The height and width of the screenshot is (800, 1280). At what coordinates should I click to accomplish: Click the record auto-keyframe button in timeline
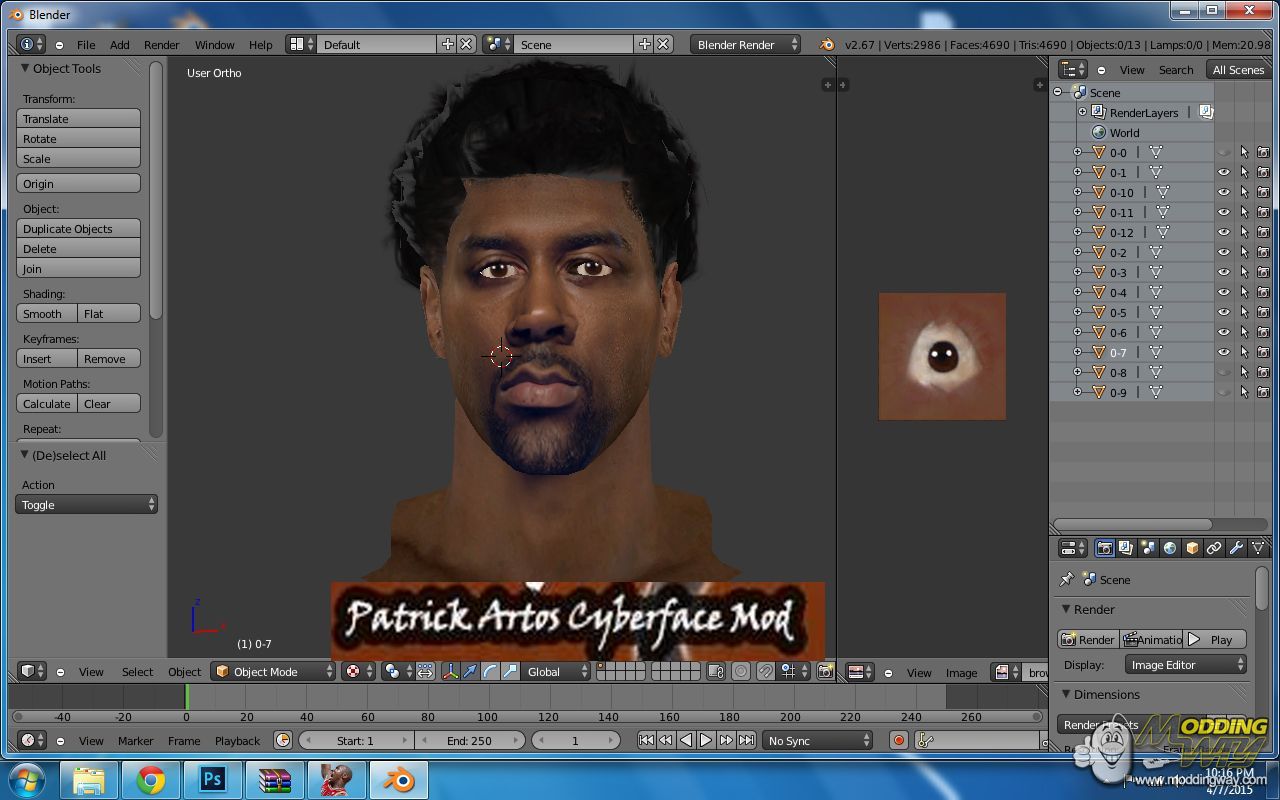tap(898, 741)
